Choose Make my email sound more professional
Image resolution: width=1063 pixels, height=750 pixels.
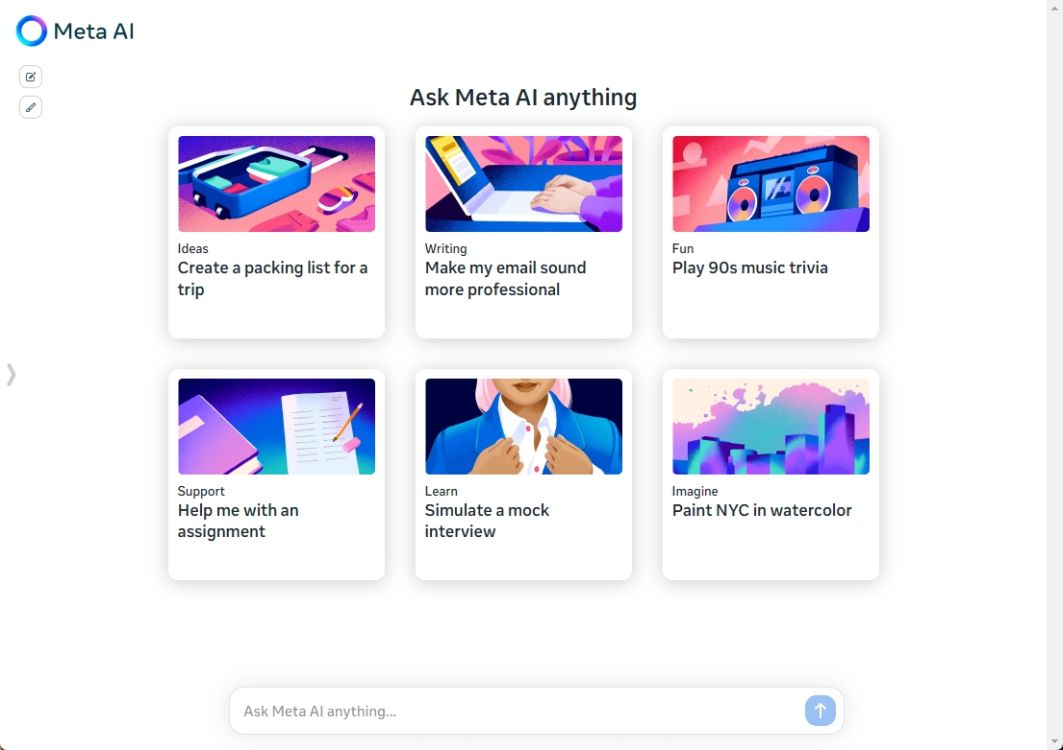(505, 279)
